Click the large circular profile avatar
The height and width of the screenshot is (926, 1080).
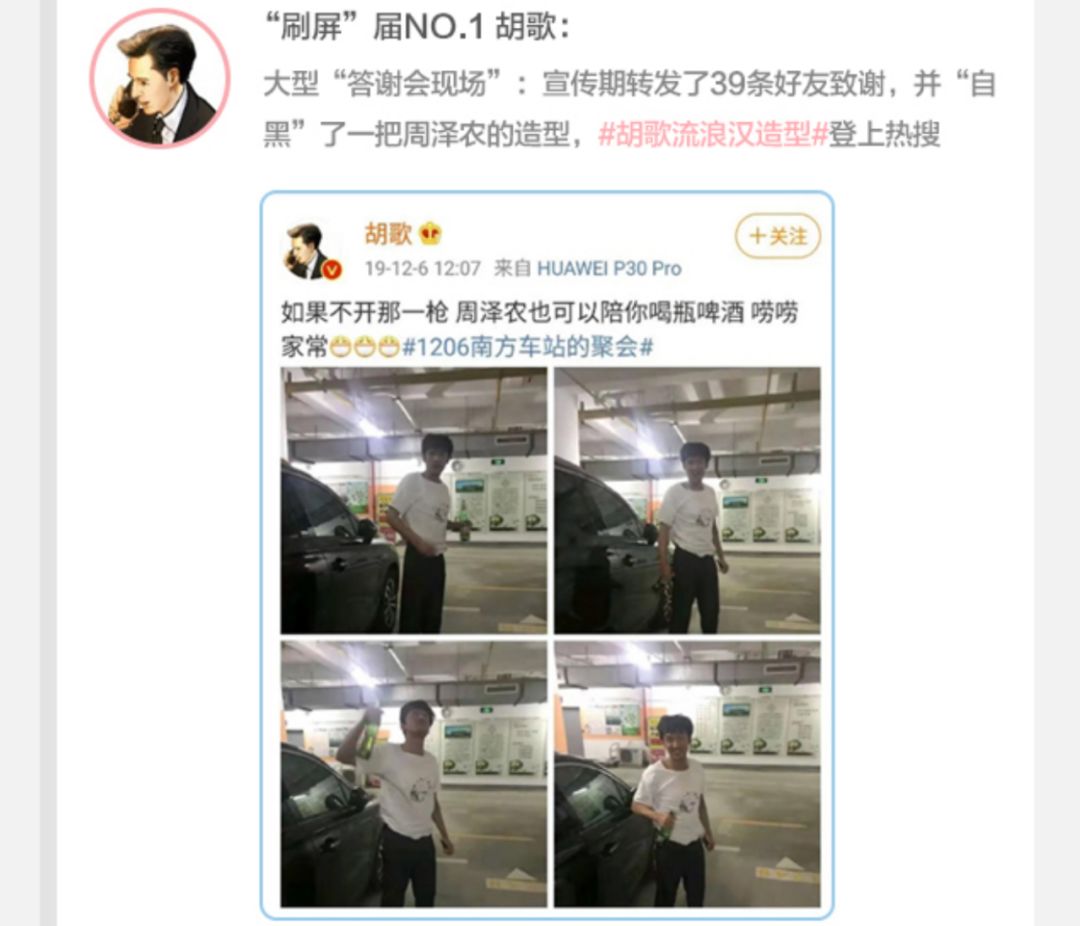160,78
